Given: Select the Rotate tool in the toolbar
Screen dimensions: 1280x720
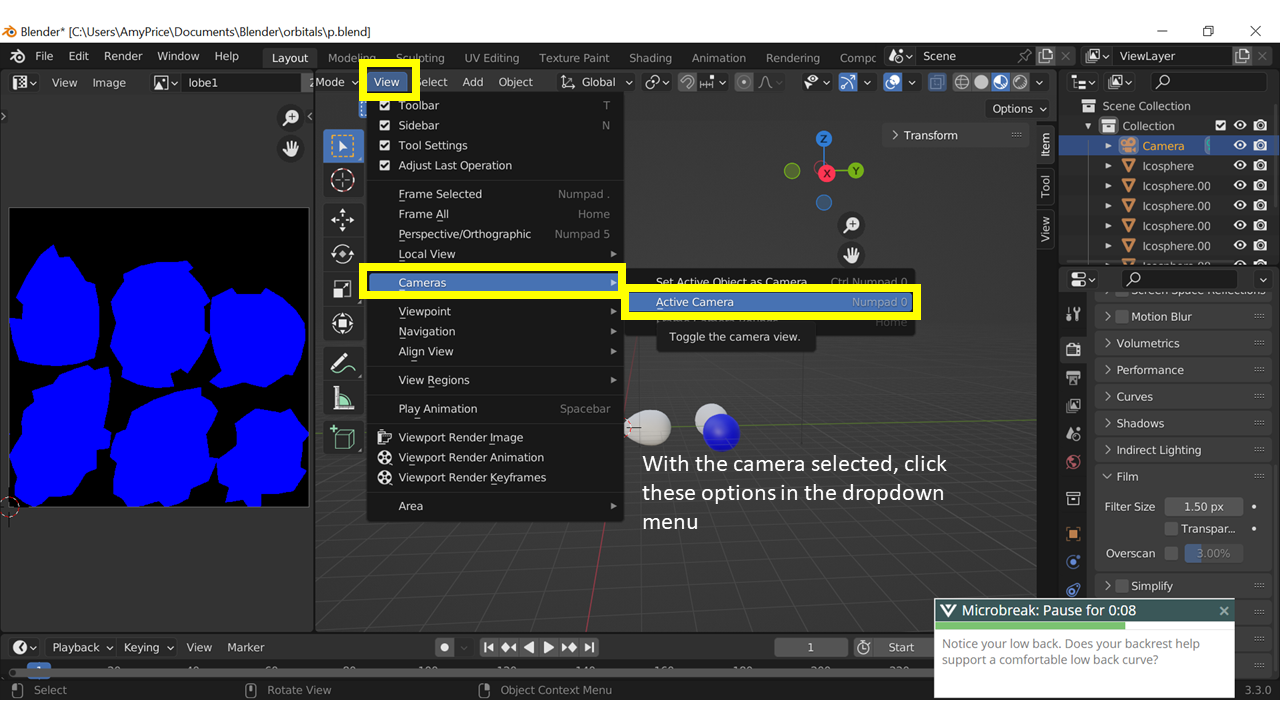Looking at the screenshot, I should coord(343,254).
